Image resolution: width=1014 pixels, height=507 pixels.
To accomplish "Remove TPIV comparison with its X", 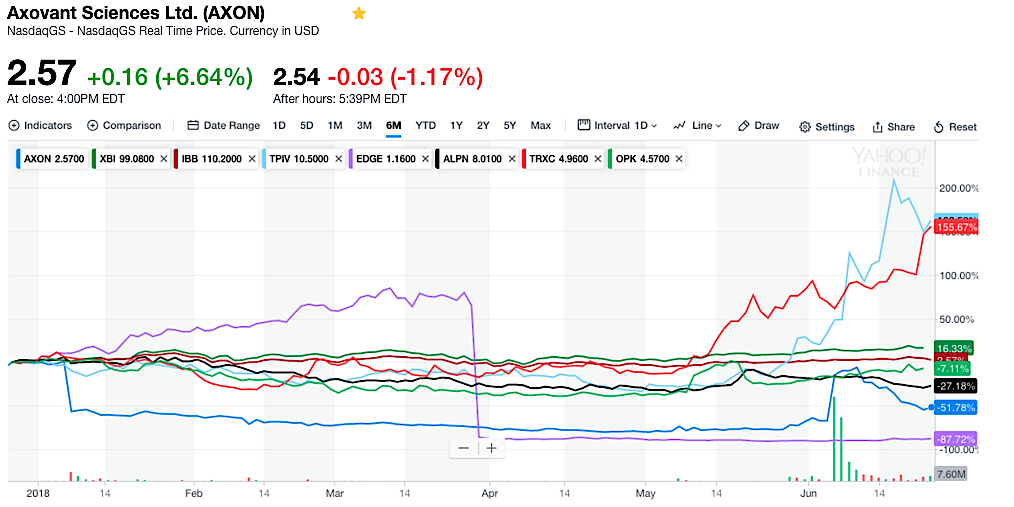I will pos(338,158).
